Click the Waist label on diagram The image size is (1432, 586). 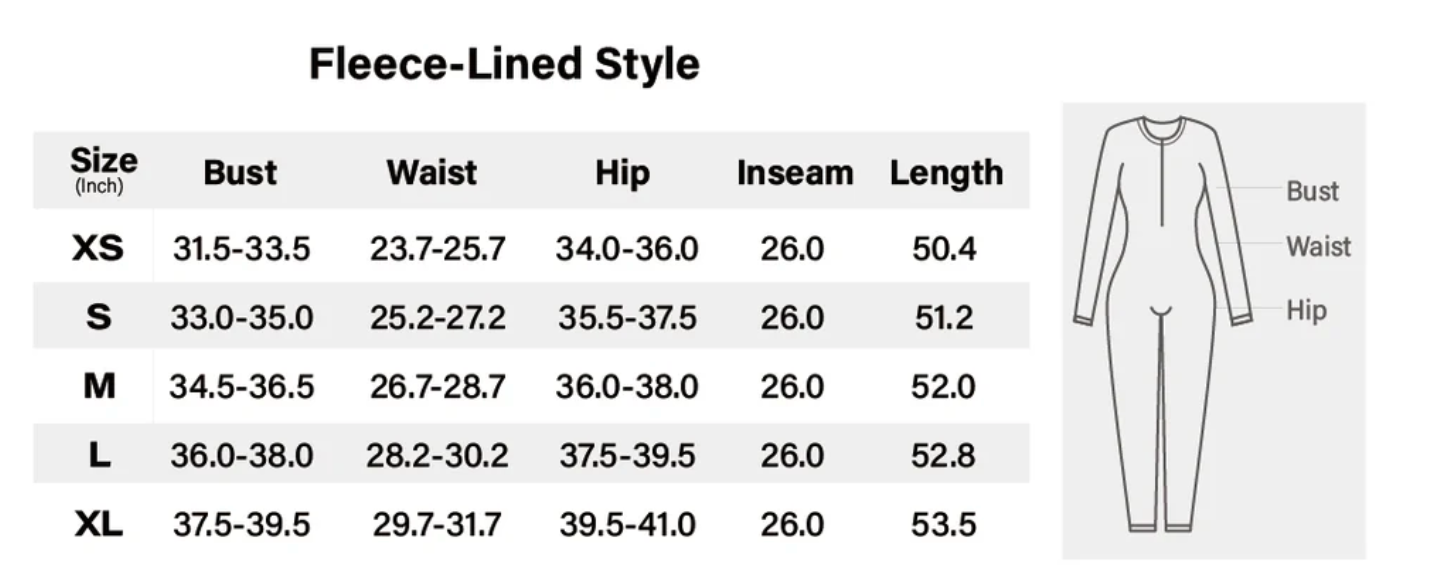pos(1318,246)
